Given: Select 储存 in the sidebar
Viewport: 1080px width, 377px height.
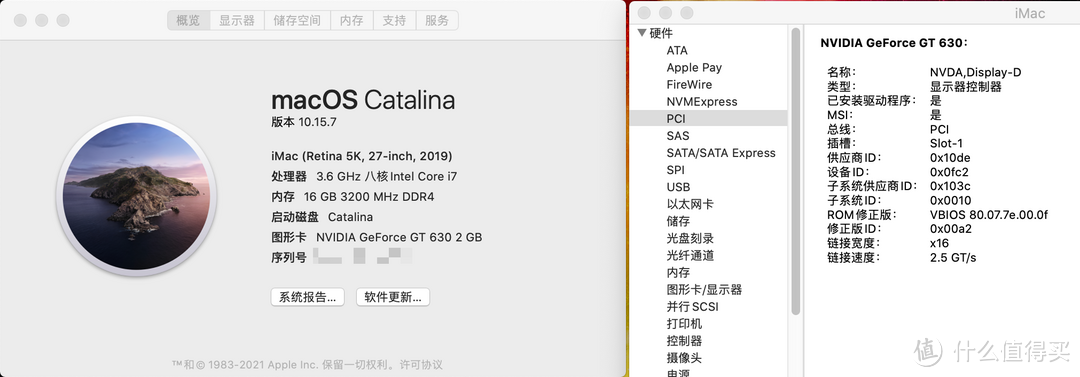Looking at the screenshot, I should click(x=678, y=221).
